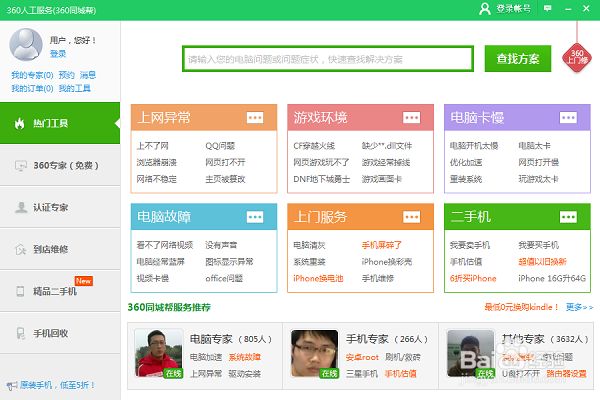Open the 预约 link
The width and height of the screenshot is (600, 400).
(67, 75)
